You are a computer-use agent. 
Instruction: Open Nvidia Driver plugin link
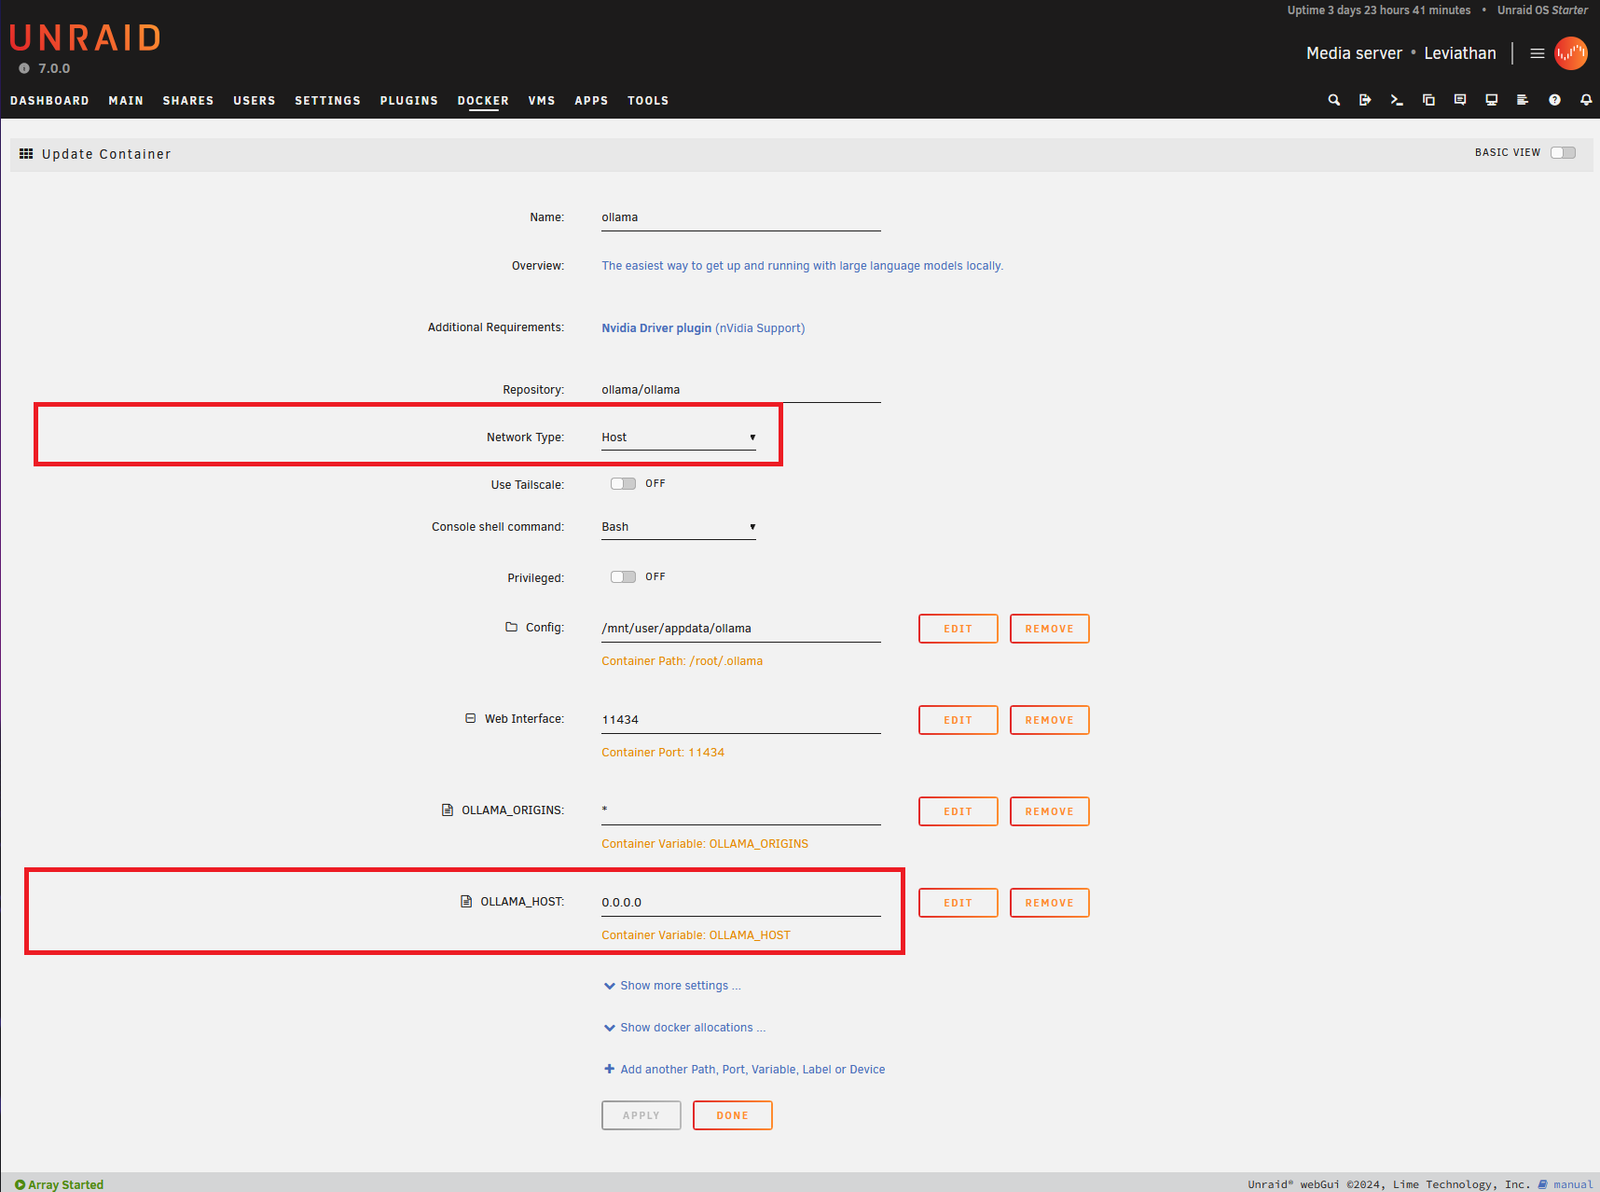pos(656,328)
